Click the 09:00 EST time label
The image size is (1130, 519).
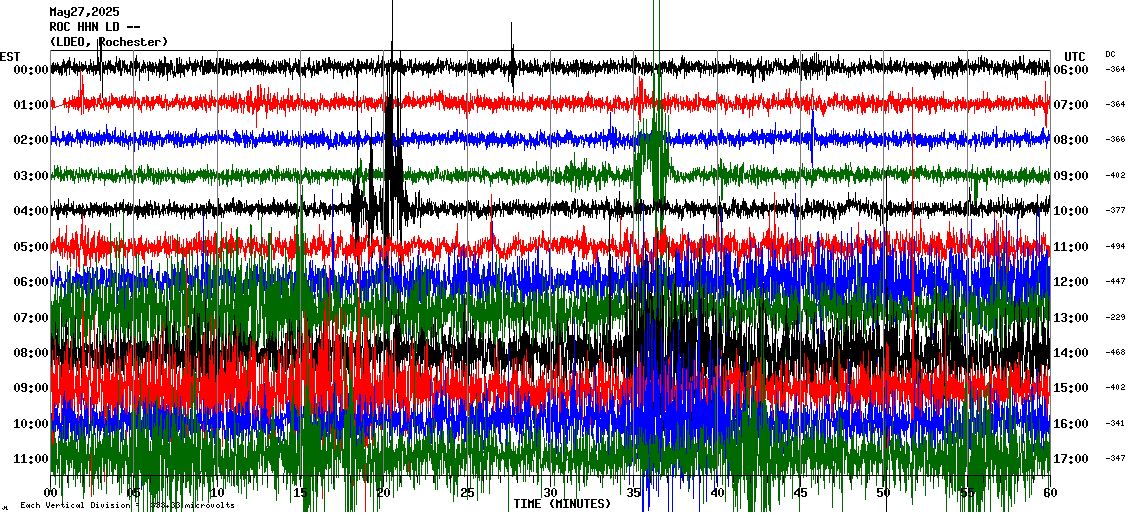[x=32, y=388]
